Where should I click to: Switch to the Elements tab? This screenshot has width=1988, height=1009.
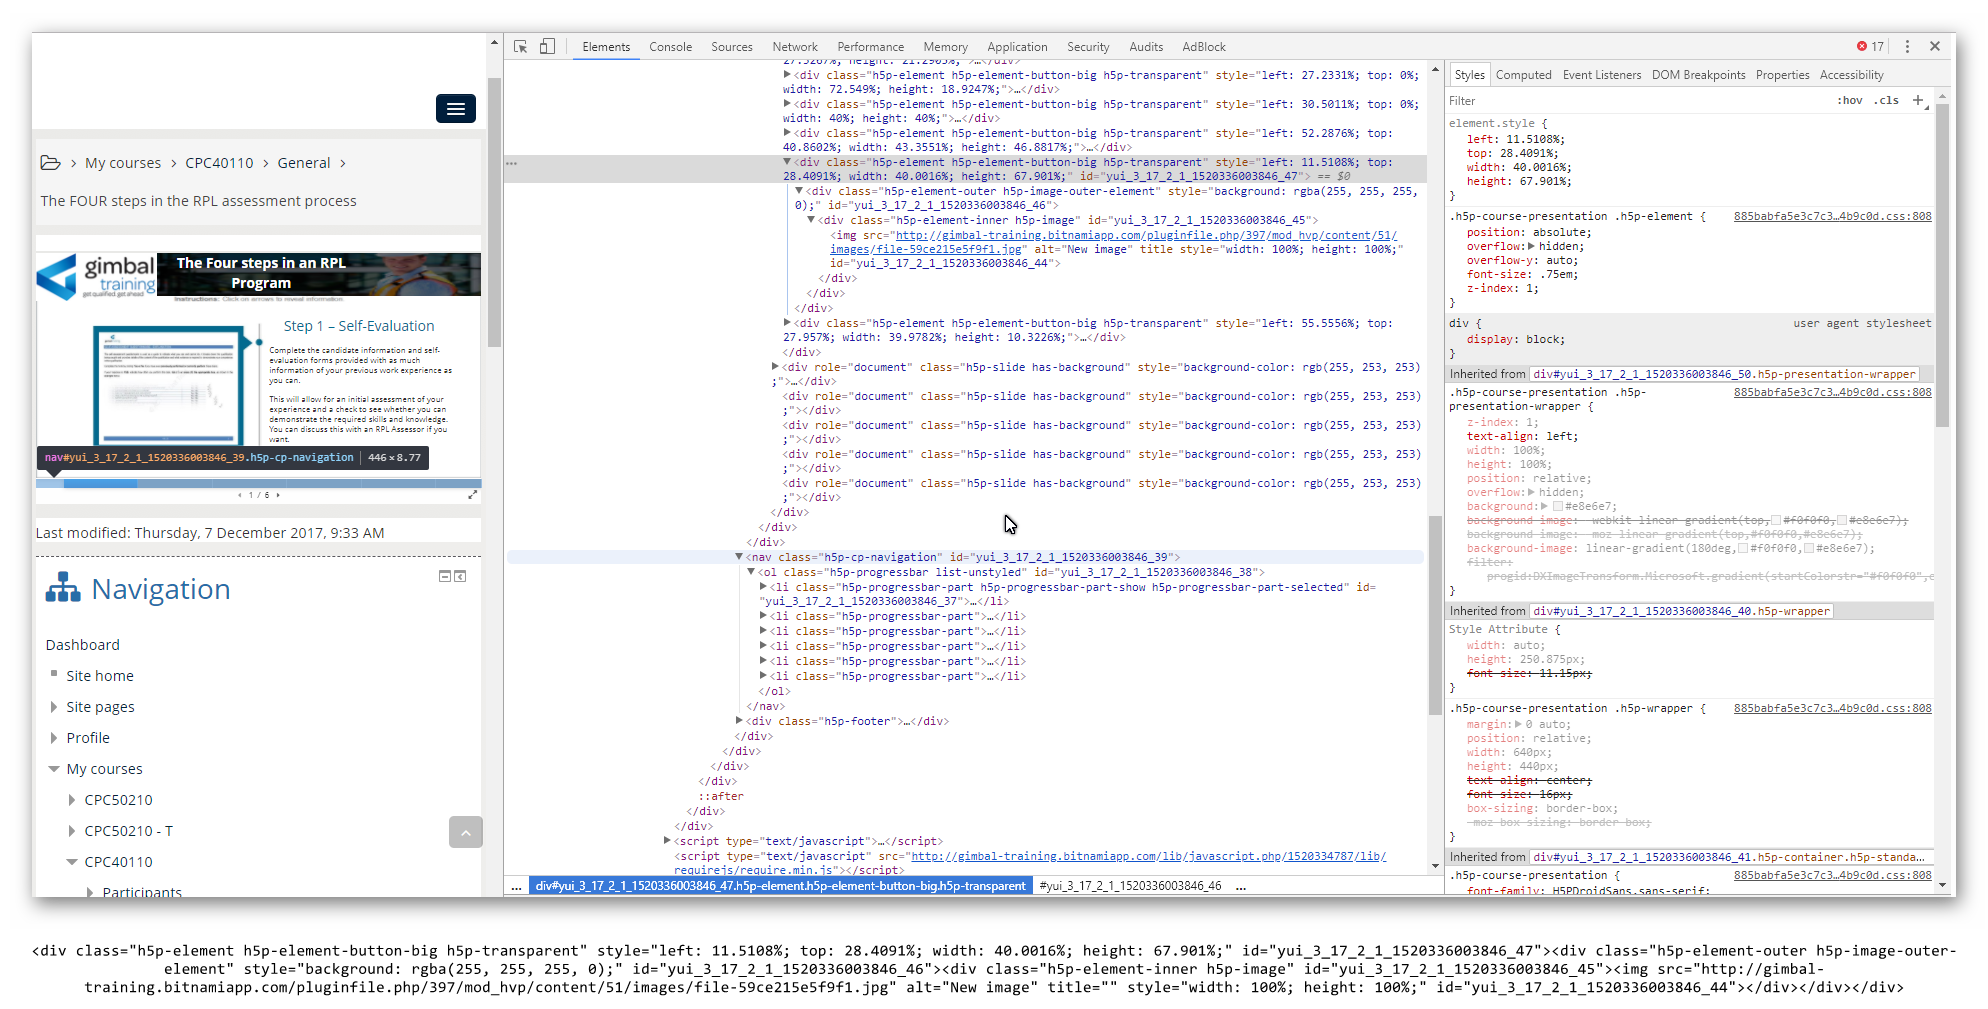(x=606, y=47)
